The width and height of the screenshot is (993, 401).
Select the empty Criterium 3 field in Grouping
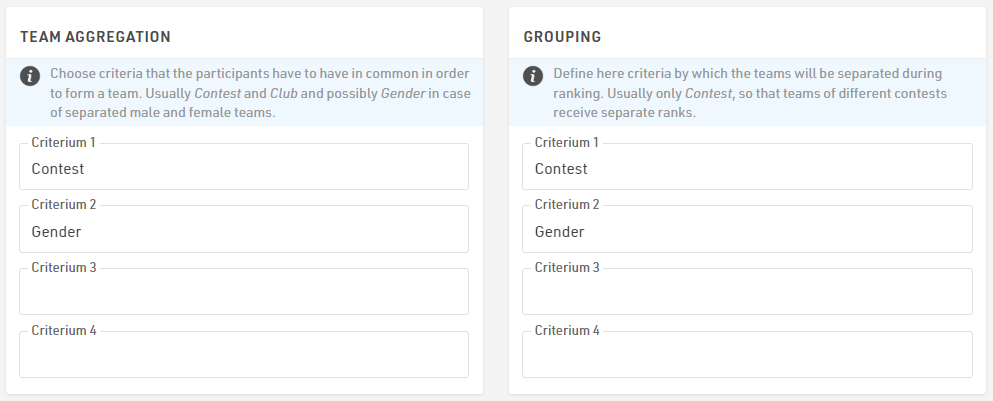[x=747, y=293]
